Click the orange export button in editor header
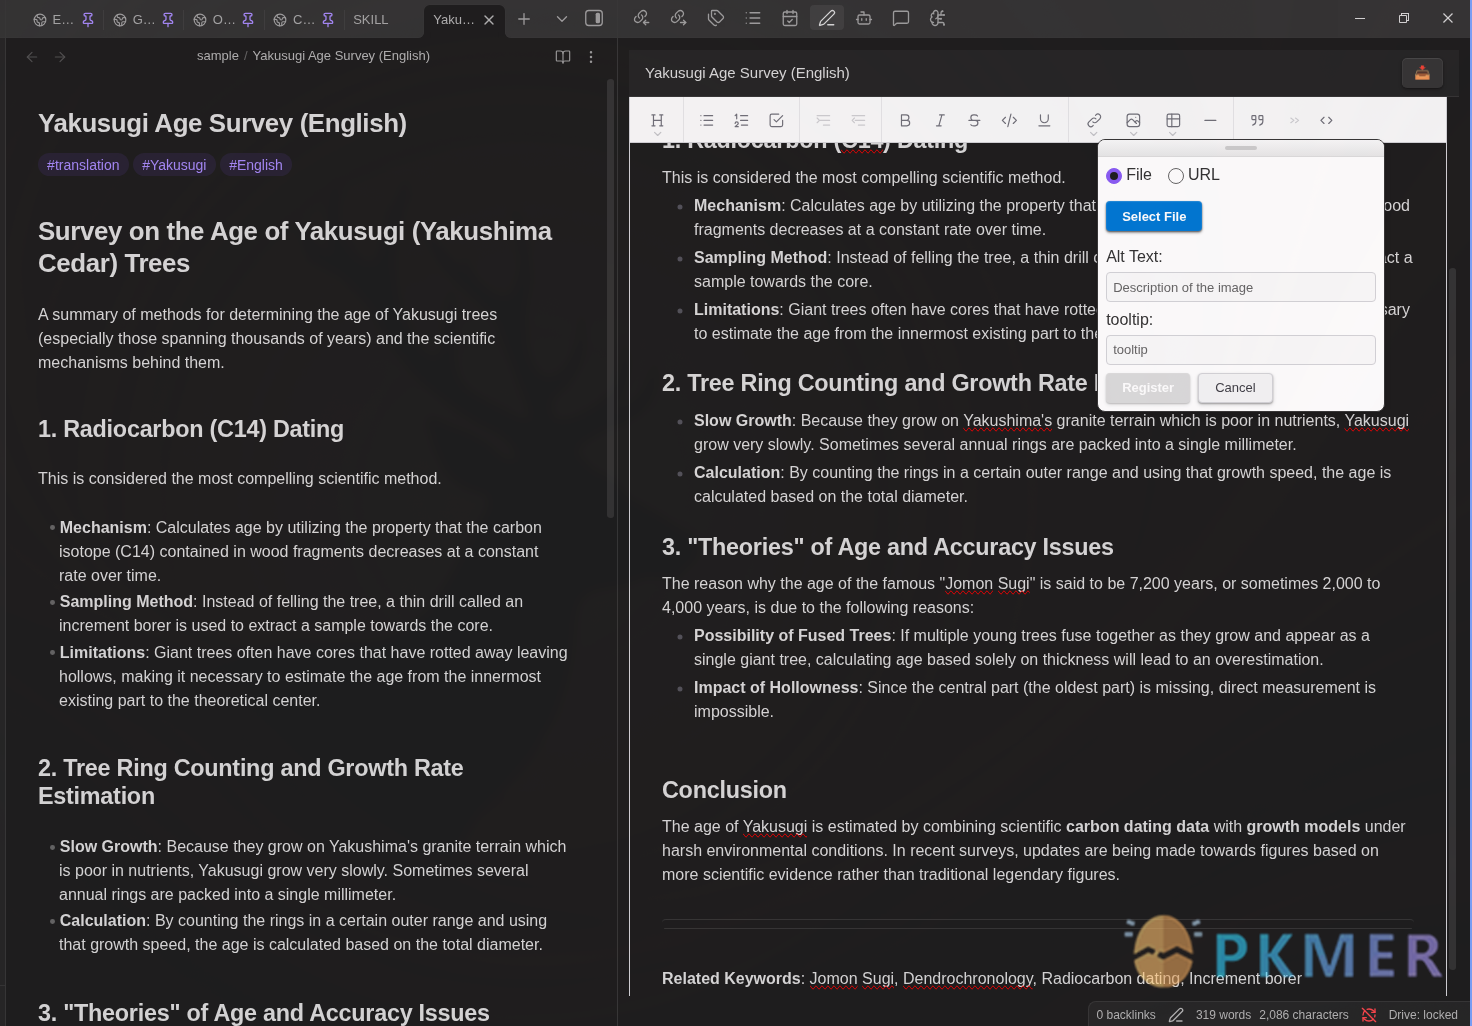Viewport: 1472px width, 1026px height. [x=1422, y=73]
